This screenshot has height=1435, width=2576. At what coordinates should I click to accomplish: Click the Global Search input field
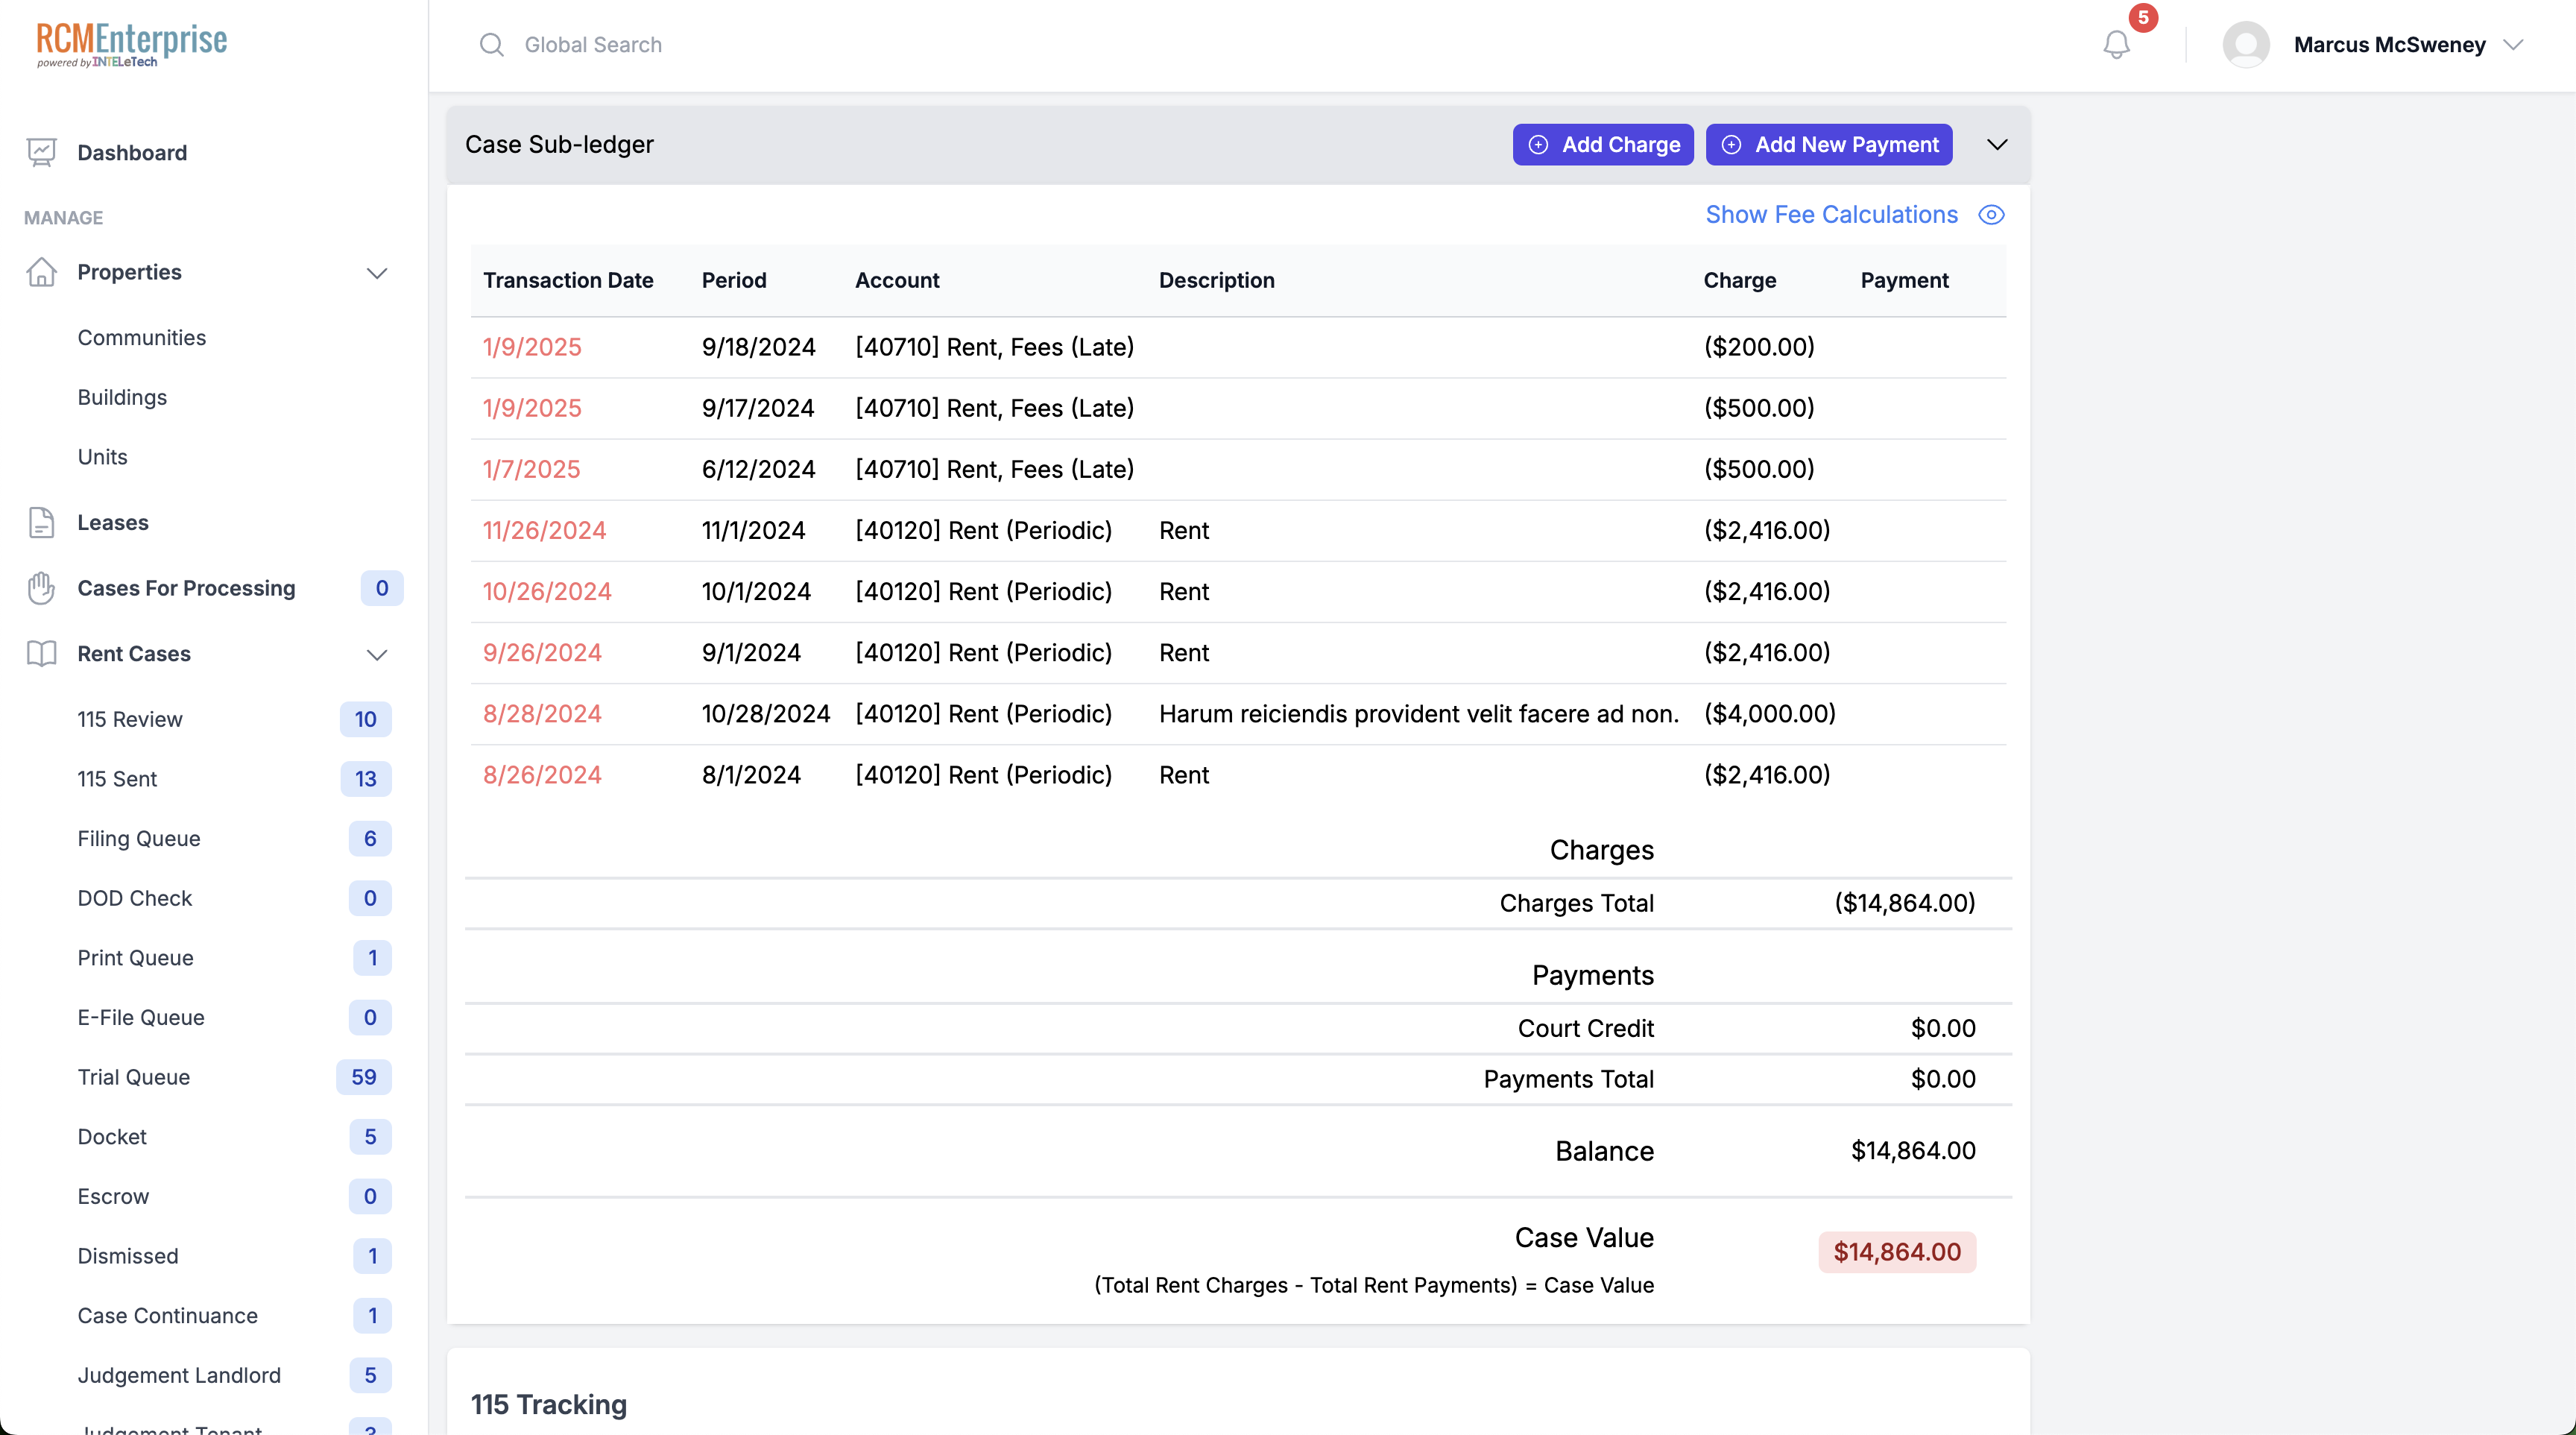click(594, 44)
